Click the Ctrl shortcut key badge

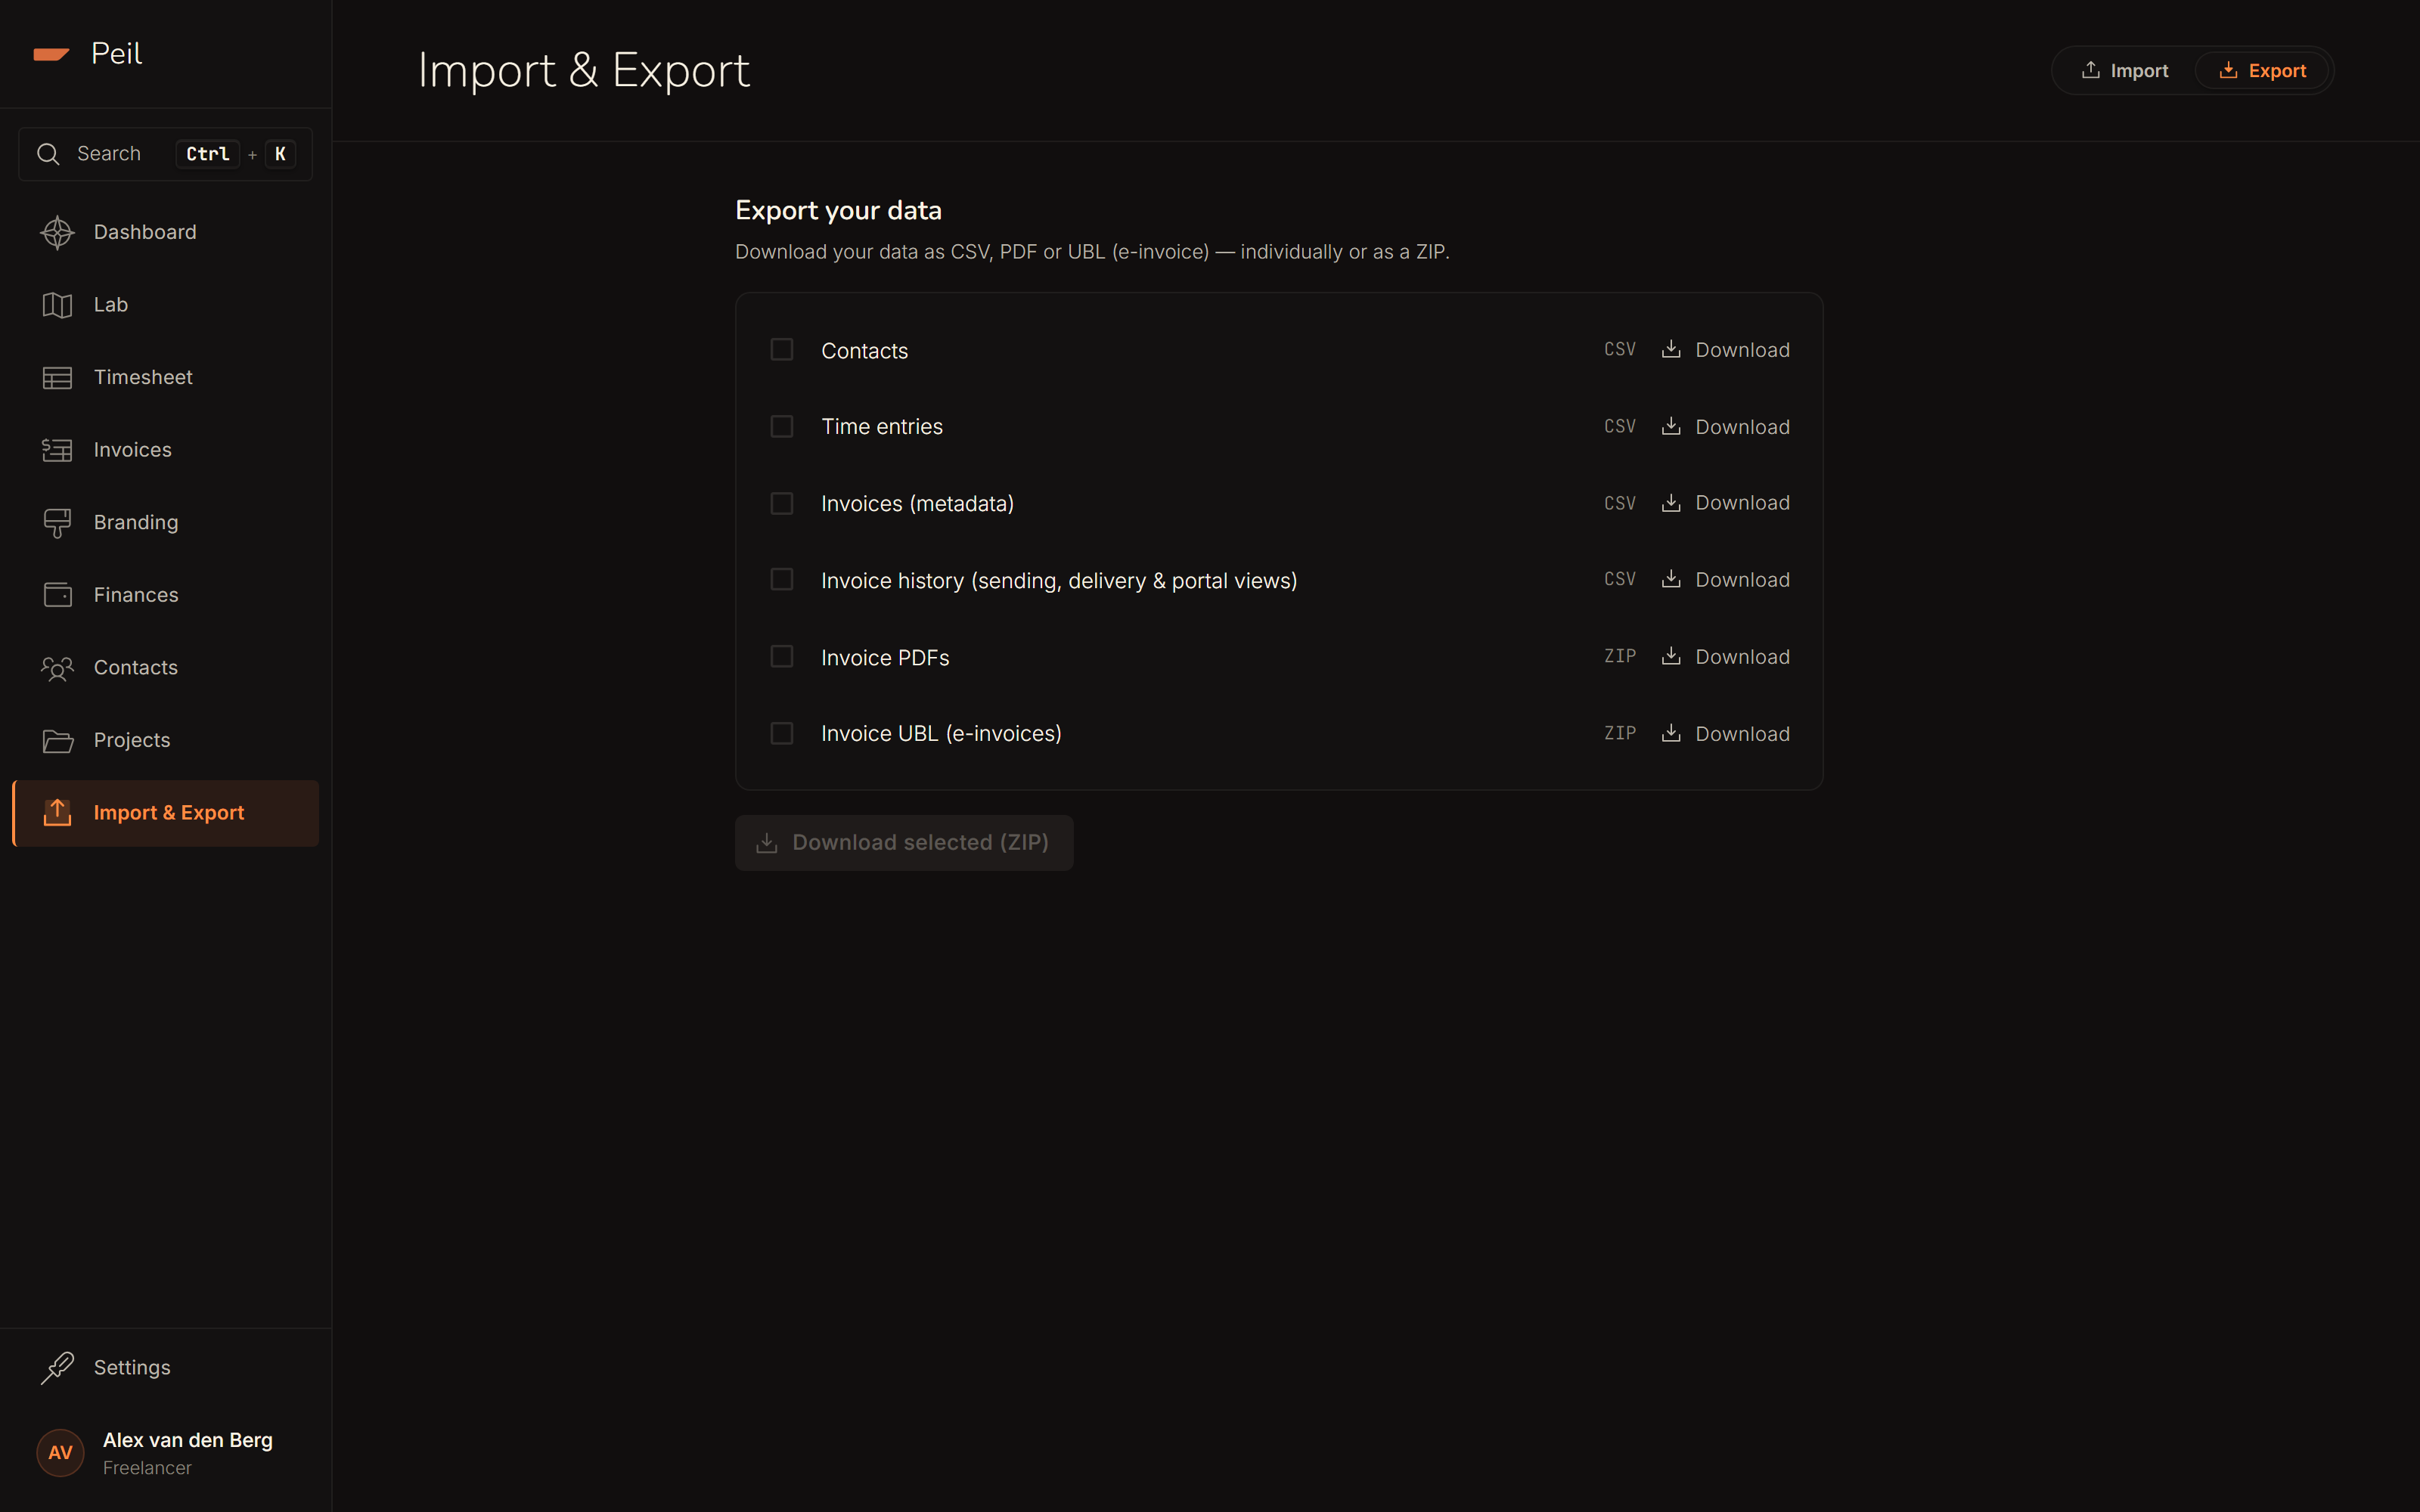coord(208,154)
